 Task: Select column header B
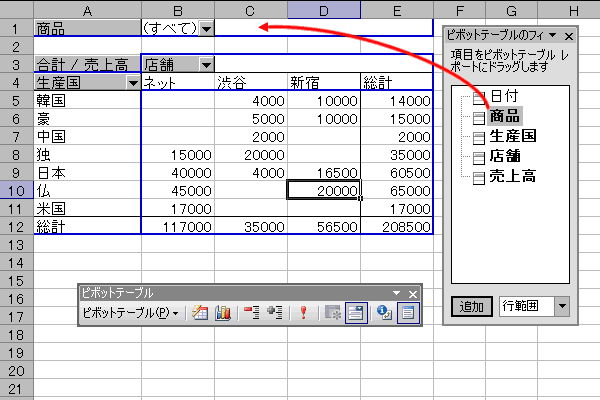coord(178,10)
